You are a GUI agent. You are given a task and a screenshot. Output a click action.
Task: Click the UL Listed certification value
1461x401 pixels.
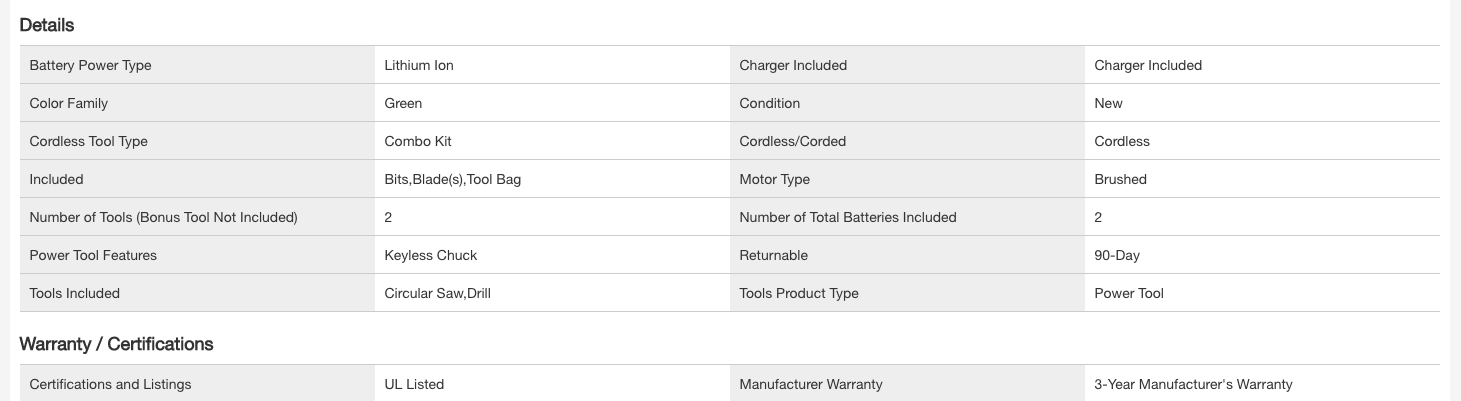[414, 384]
